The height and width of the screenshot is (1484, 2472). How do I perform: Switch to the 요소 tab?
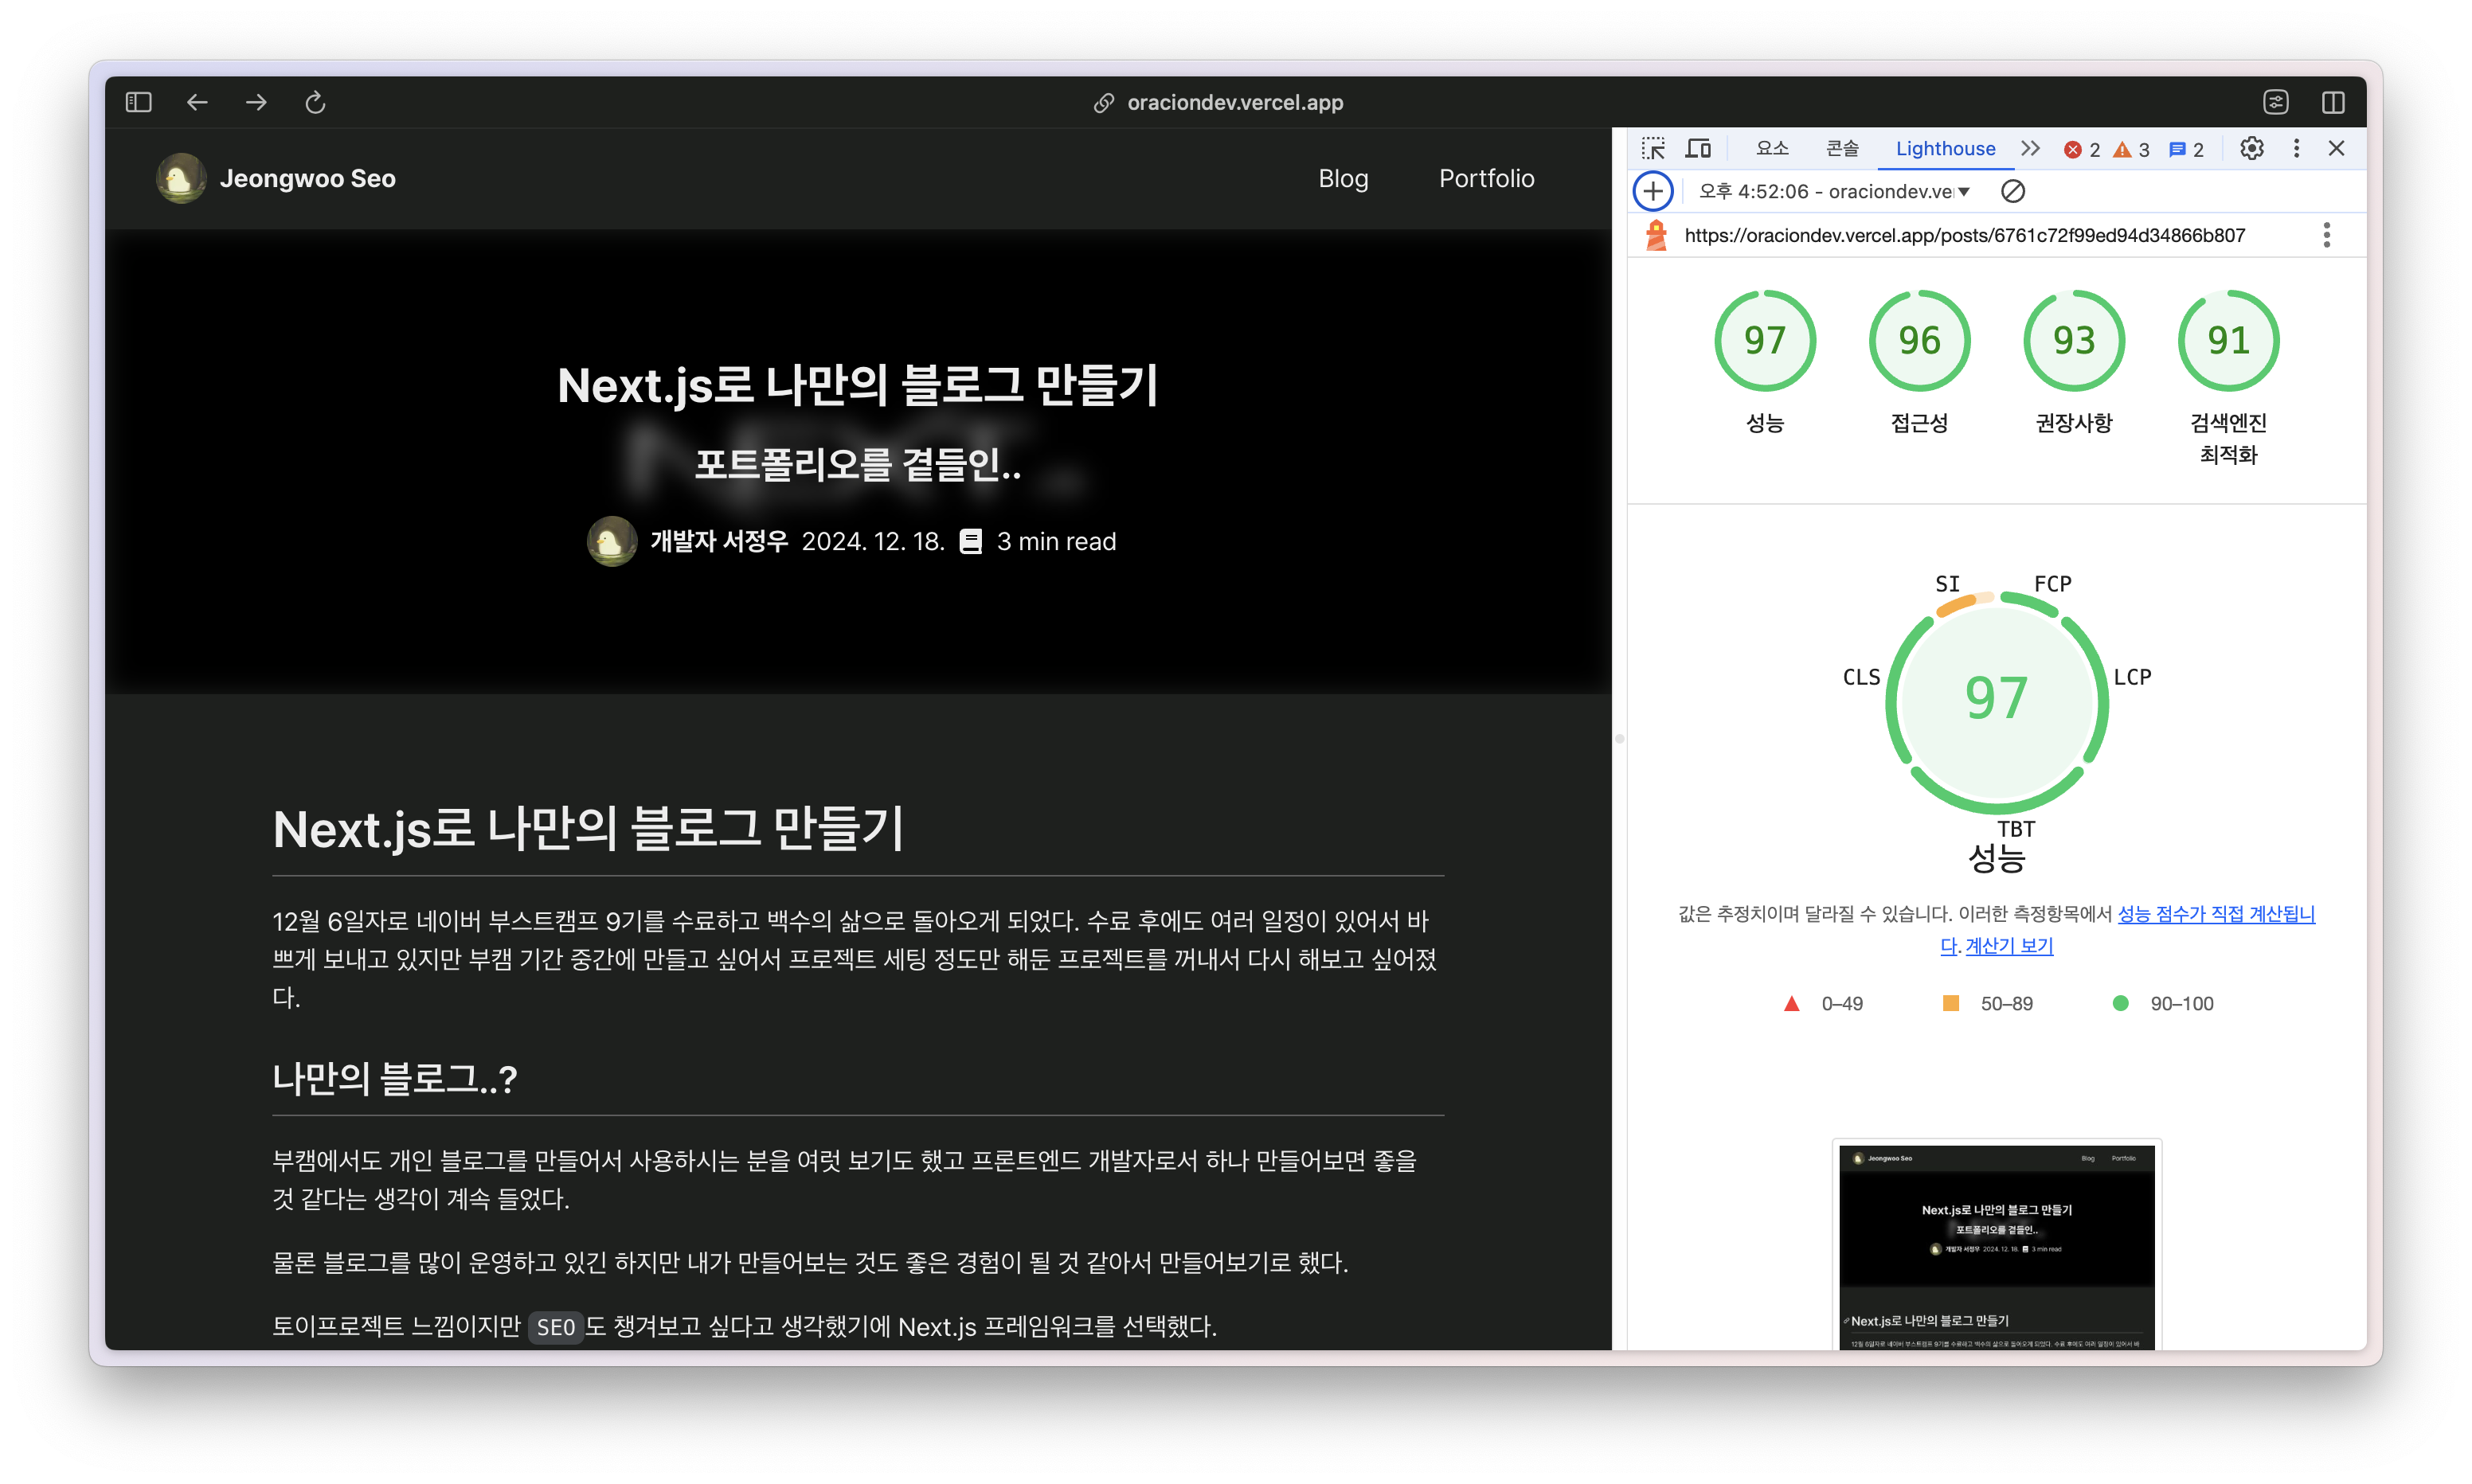tap(1771, 148)
